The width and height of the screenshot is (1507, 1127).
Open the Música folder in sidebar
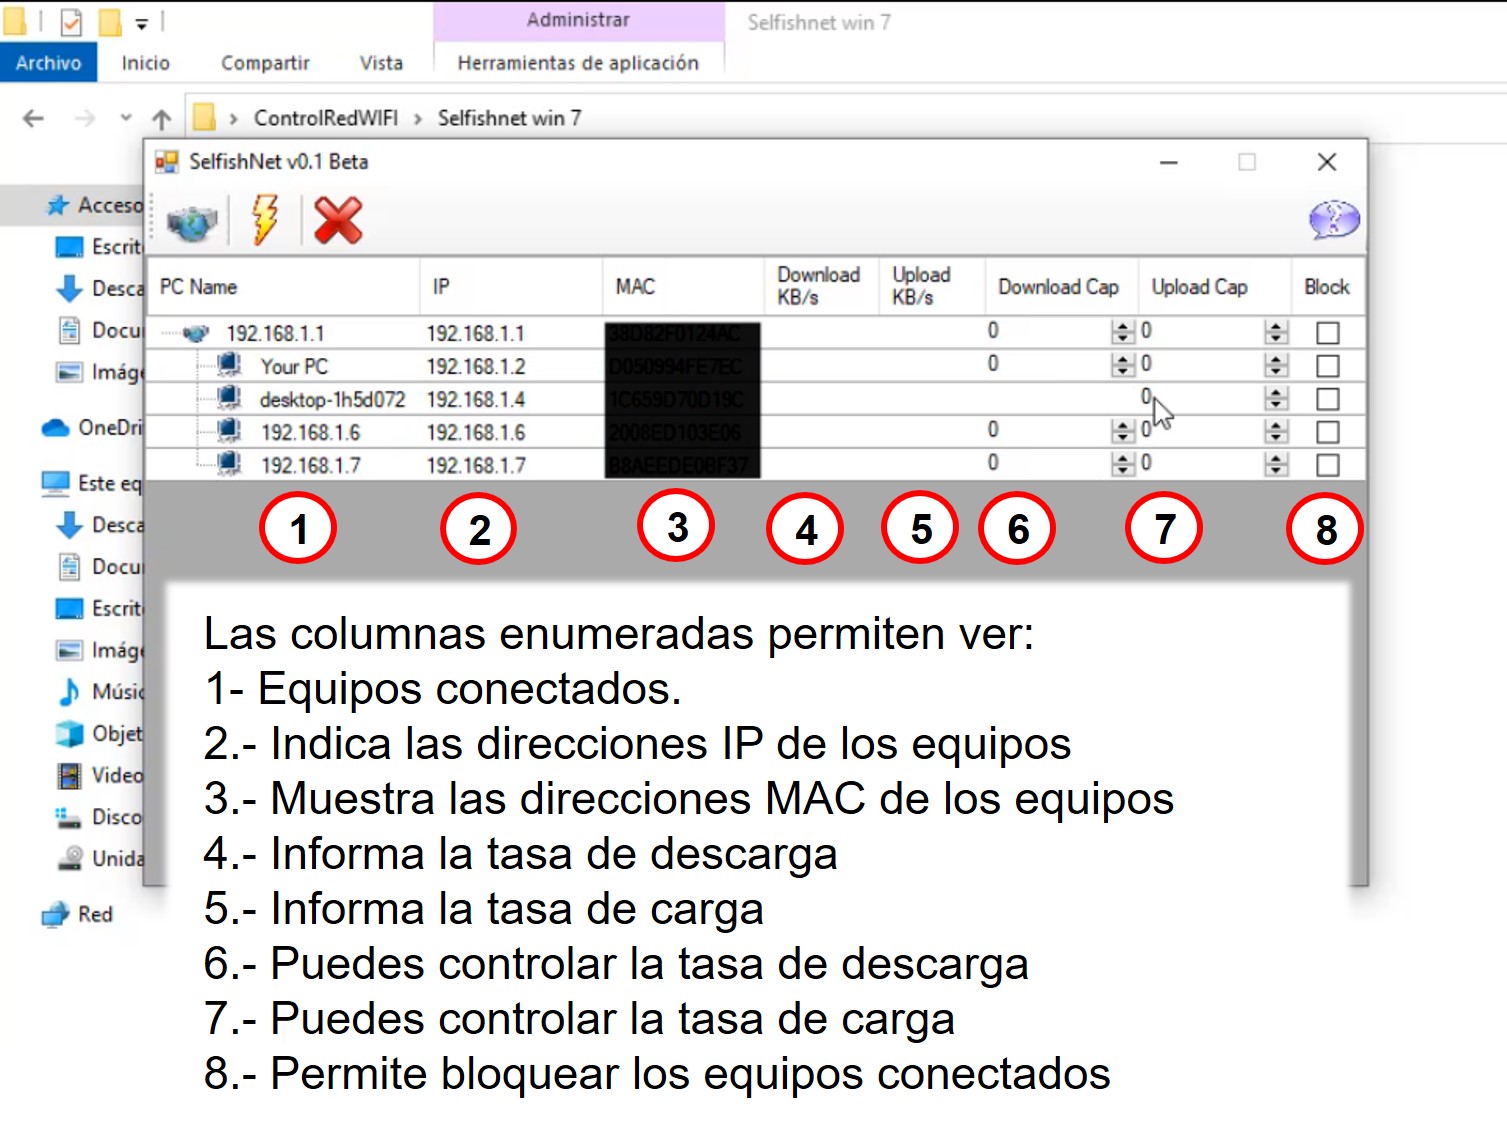tap(101, 691)
